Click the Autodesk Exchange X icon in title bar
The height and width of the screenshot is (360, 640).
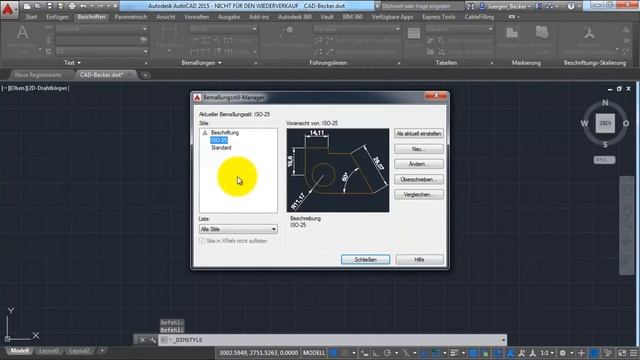(538, 6)
